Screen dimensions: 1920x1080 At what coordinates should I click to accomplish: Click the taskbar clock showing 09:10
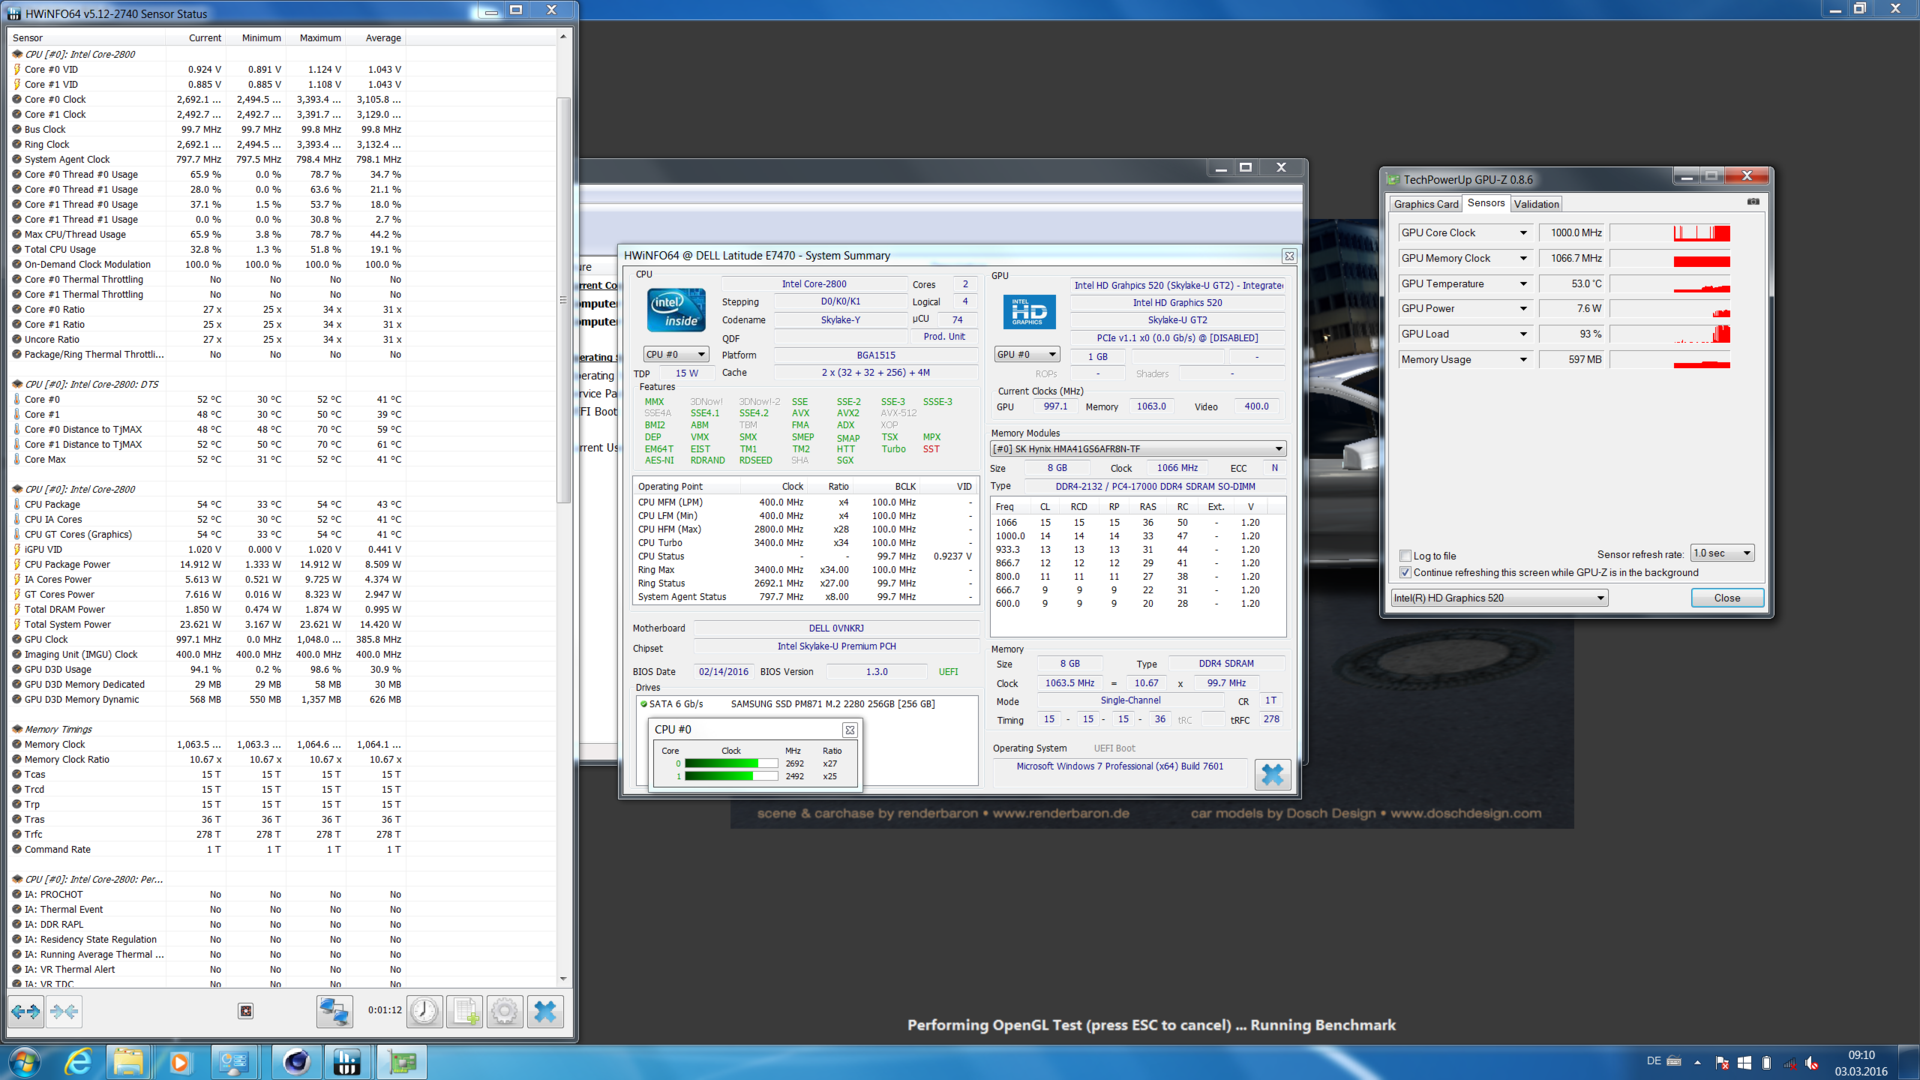(x=1861, y=1063)
